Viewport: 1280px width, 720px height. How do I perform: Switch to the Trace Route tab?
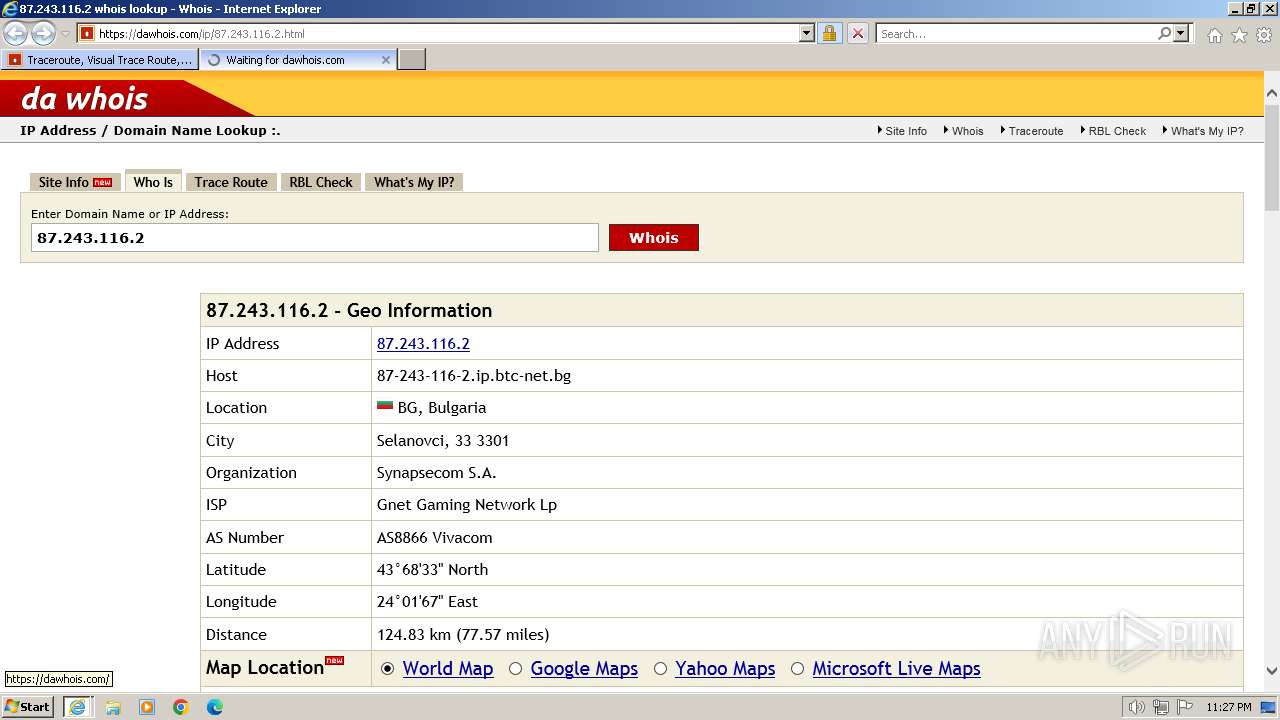tap(231, 182)
